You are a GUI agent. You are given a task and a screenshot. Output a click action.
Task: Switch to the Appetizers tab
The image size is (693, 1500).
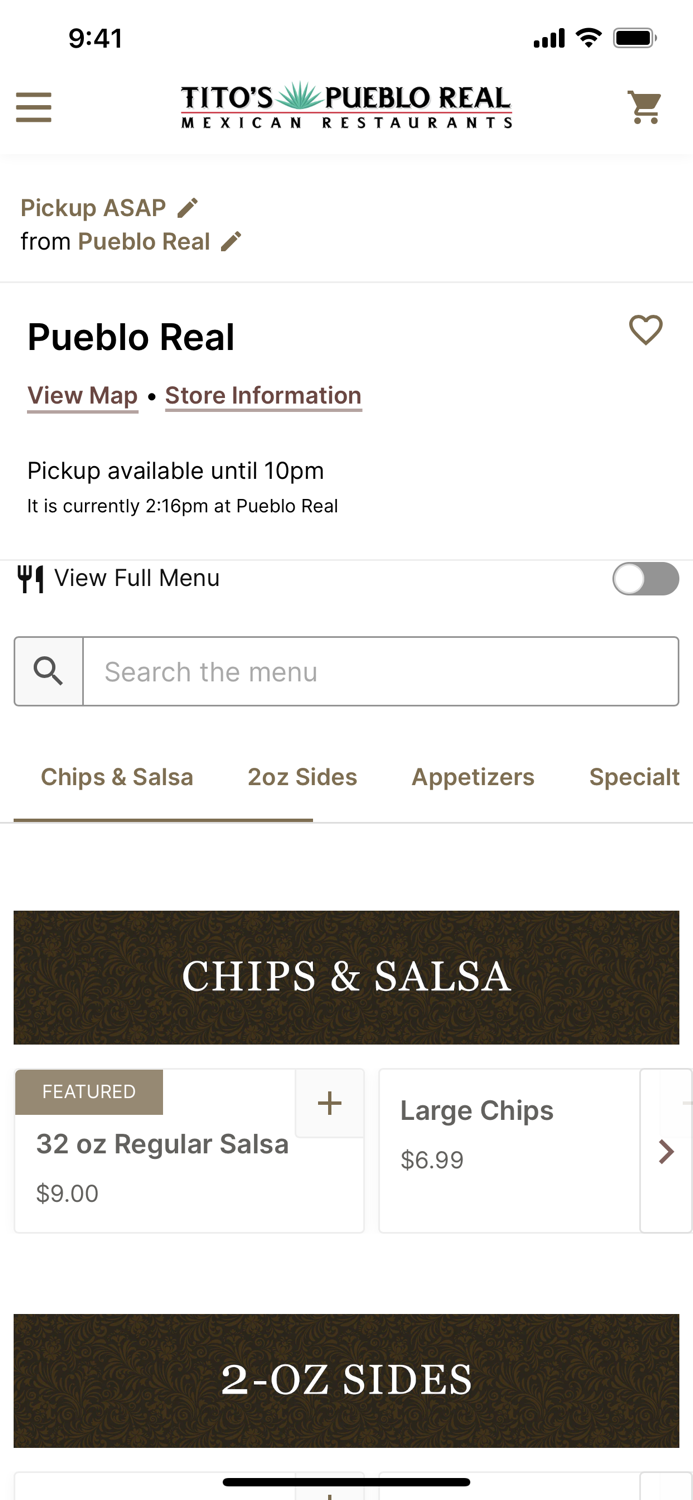(x=473, y=777)
